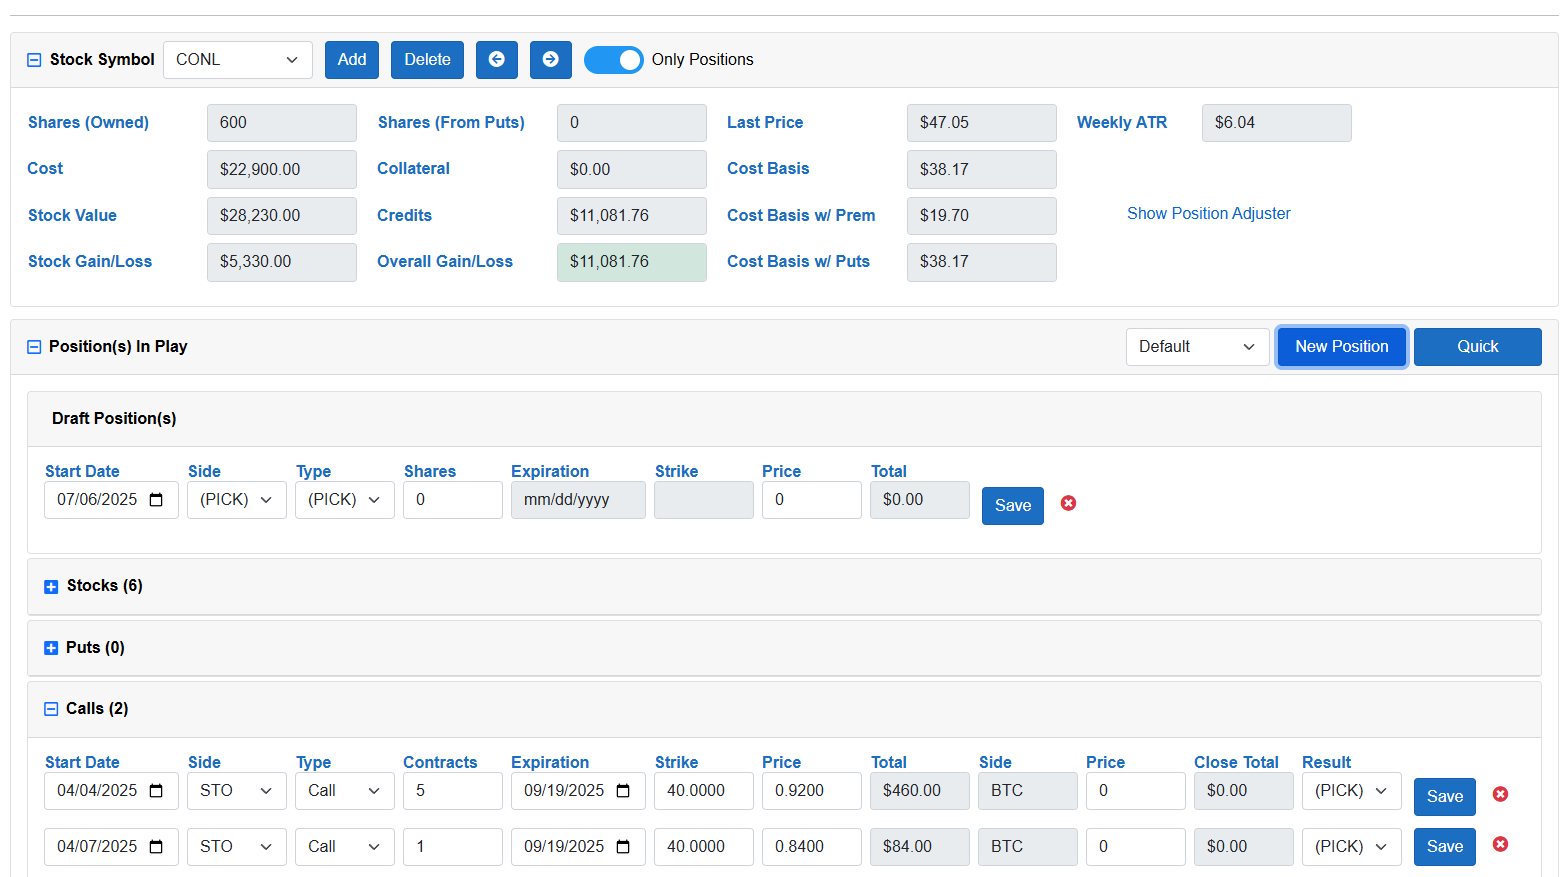The height and width of the screenshot is (877, 1562).
Task: Open calendar picker for draft Start Date
Action: tap(156, 500)
